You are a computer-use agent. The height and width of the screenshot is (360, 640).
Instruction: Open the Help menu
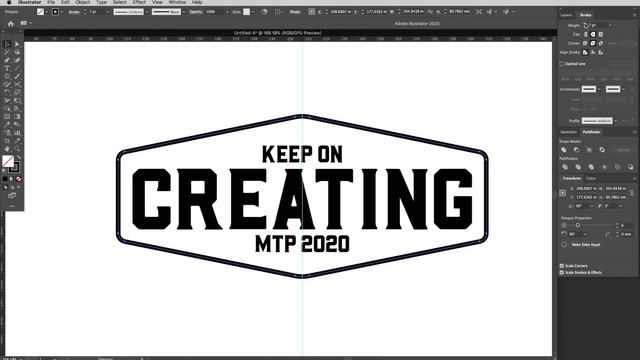pos(197,2)
